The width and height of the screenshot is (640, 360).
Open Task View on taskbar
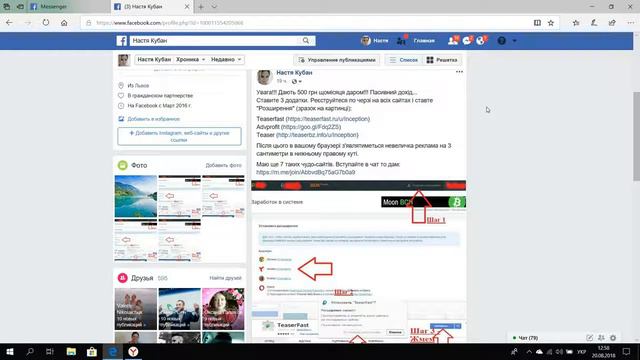(50, 351)
